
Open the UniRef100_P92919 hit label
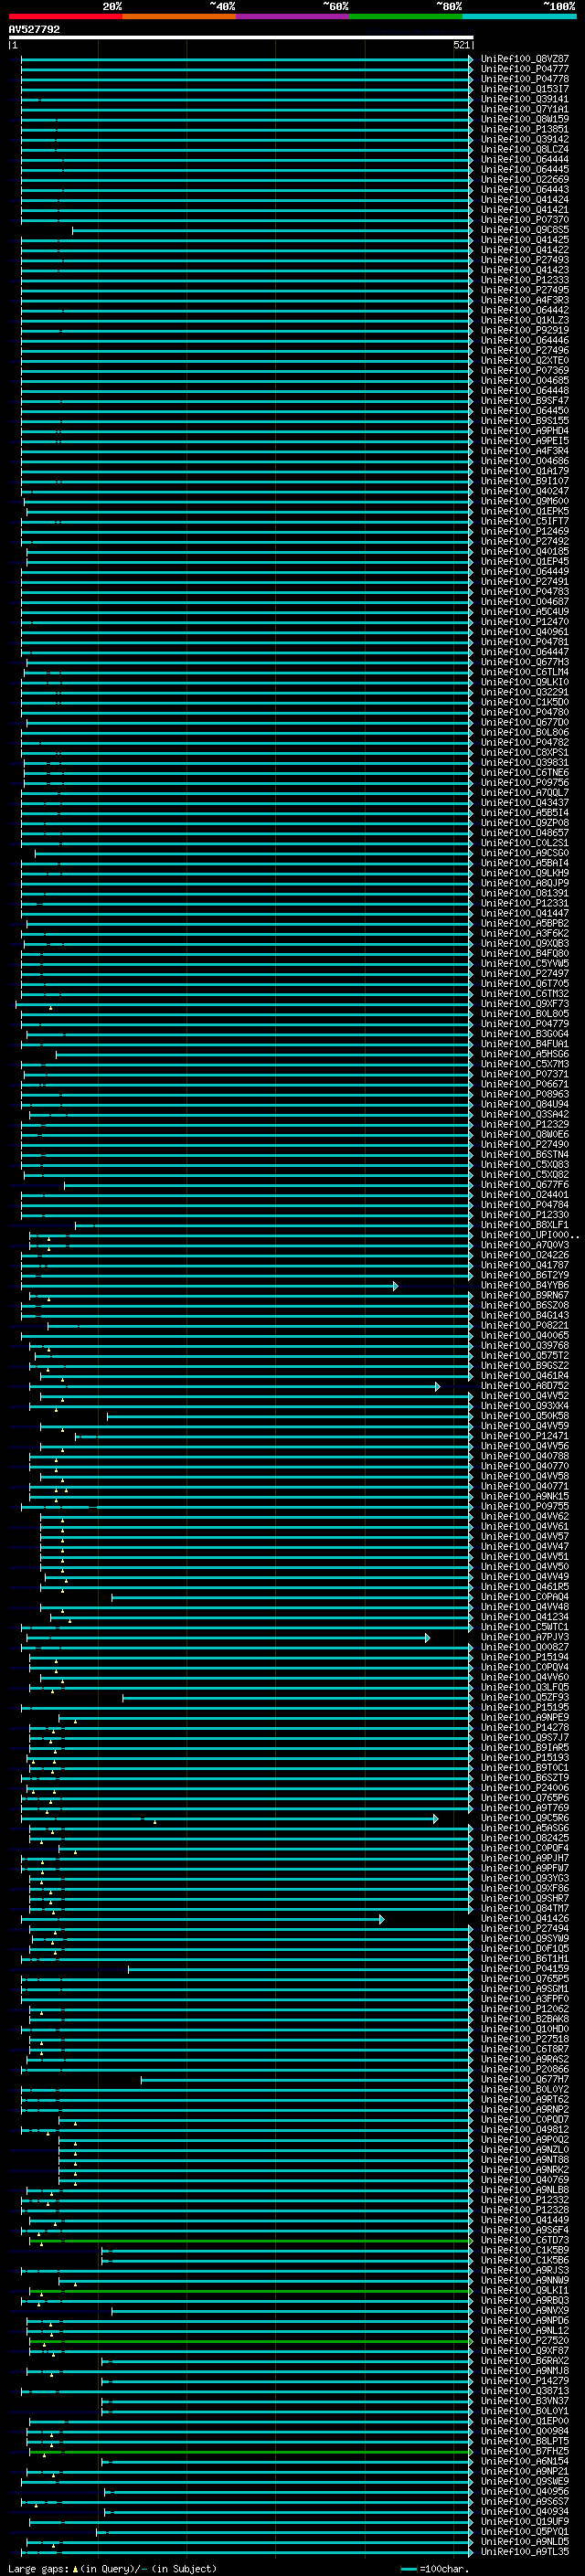[525, 330]
